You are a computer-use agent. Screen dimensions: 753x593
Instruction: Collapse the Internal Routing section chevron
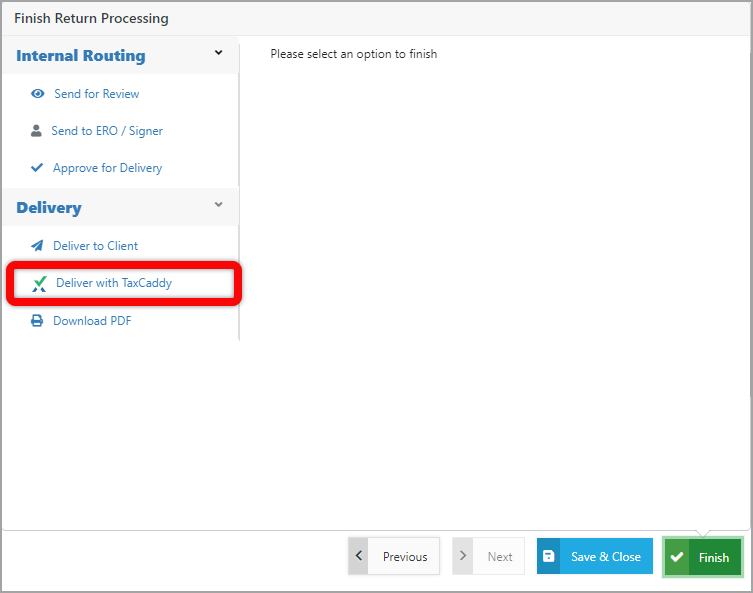[x=219, y=53]
